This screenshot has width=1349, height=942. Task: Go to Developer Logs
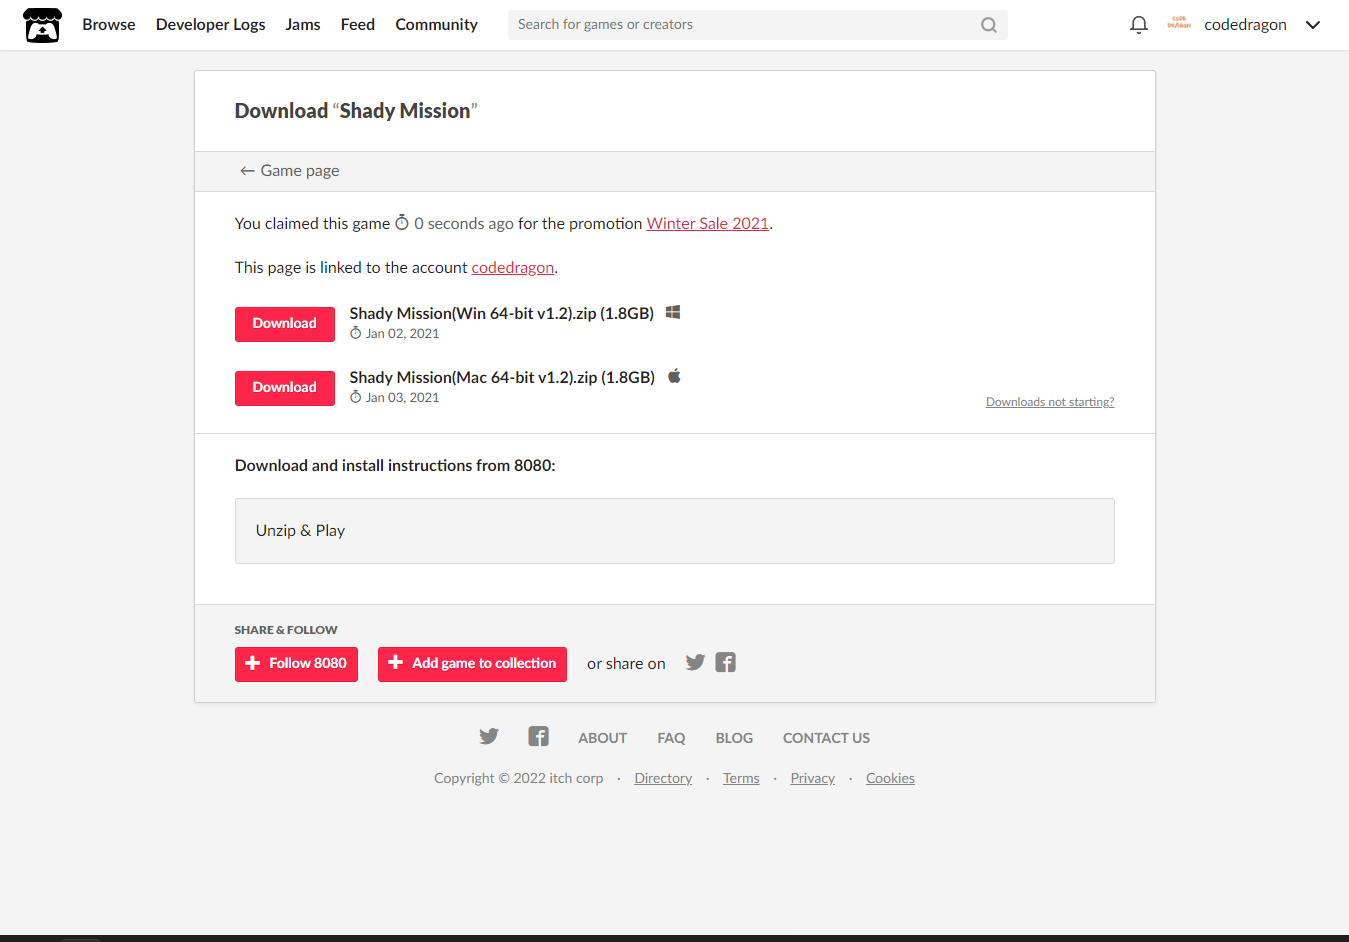tap(211, 24)
